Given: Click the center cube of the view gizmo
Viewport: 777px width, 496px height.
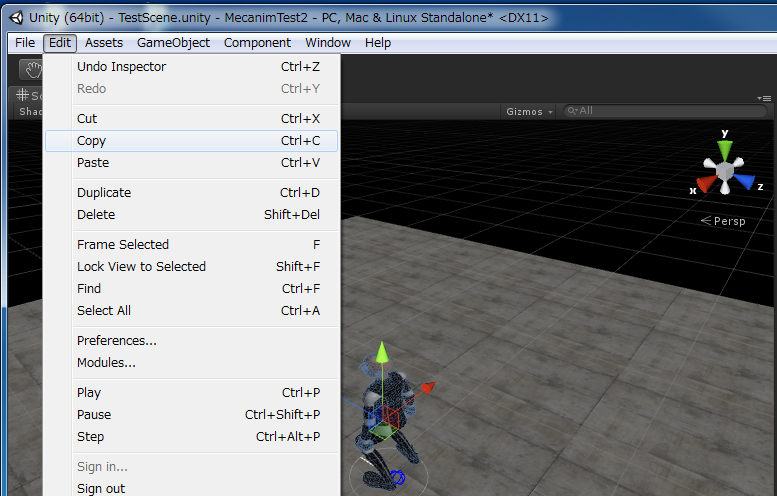Looking at the screenshot, I should (725, 171).
